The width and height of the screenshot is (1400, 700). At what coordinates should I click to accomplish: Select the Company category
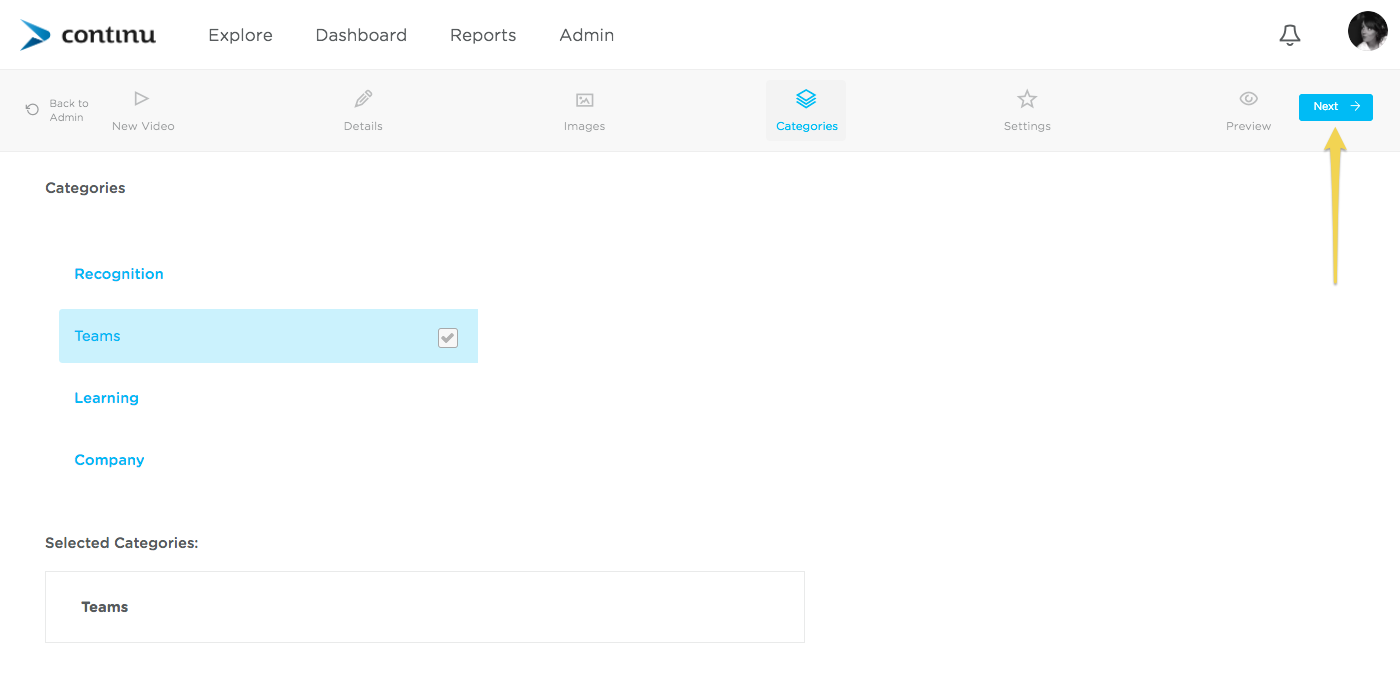pyautogui.click(x=109, y=460)
